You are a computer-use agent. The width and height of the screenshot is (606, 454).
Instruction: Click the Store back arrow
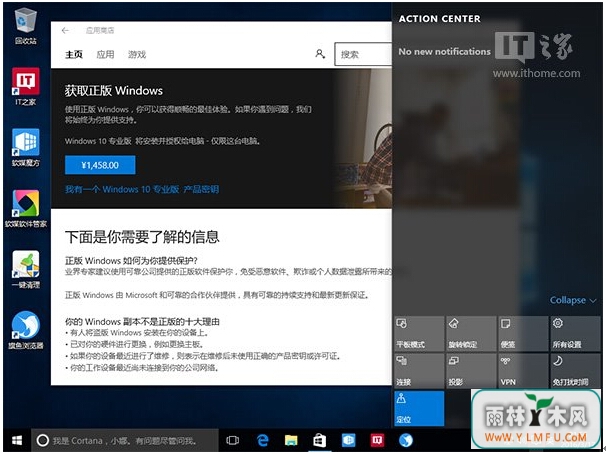pyautogui.click(x=65, y=31)
